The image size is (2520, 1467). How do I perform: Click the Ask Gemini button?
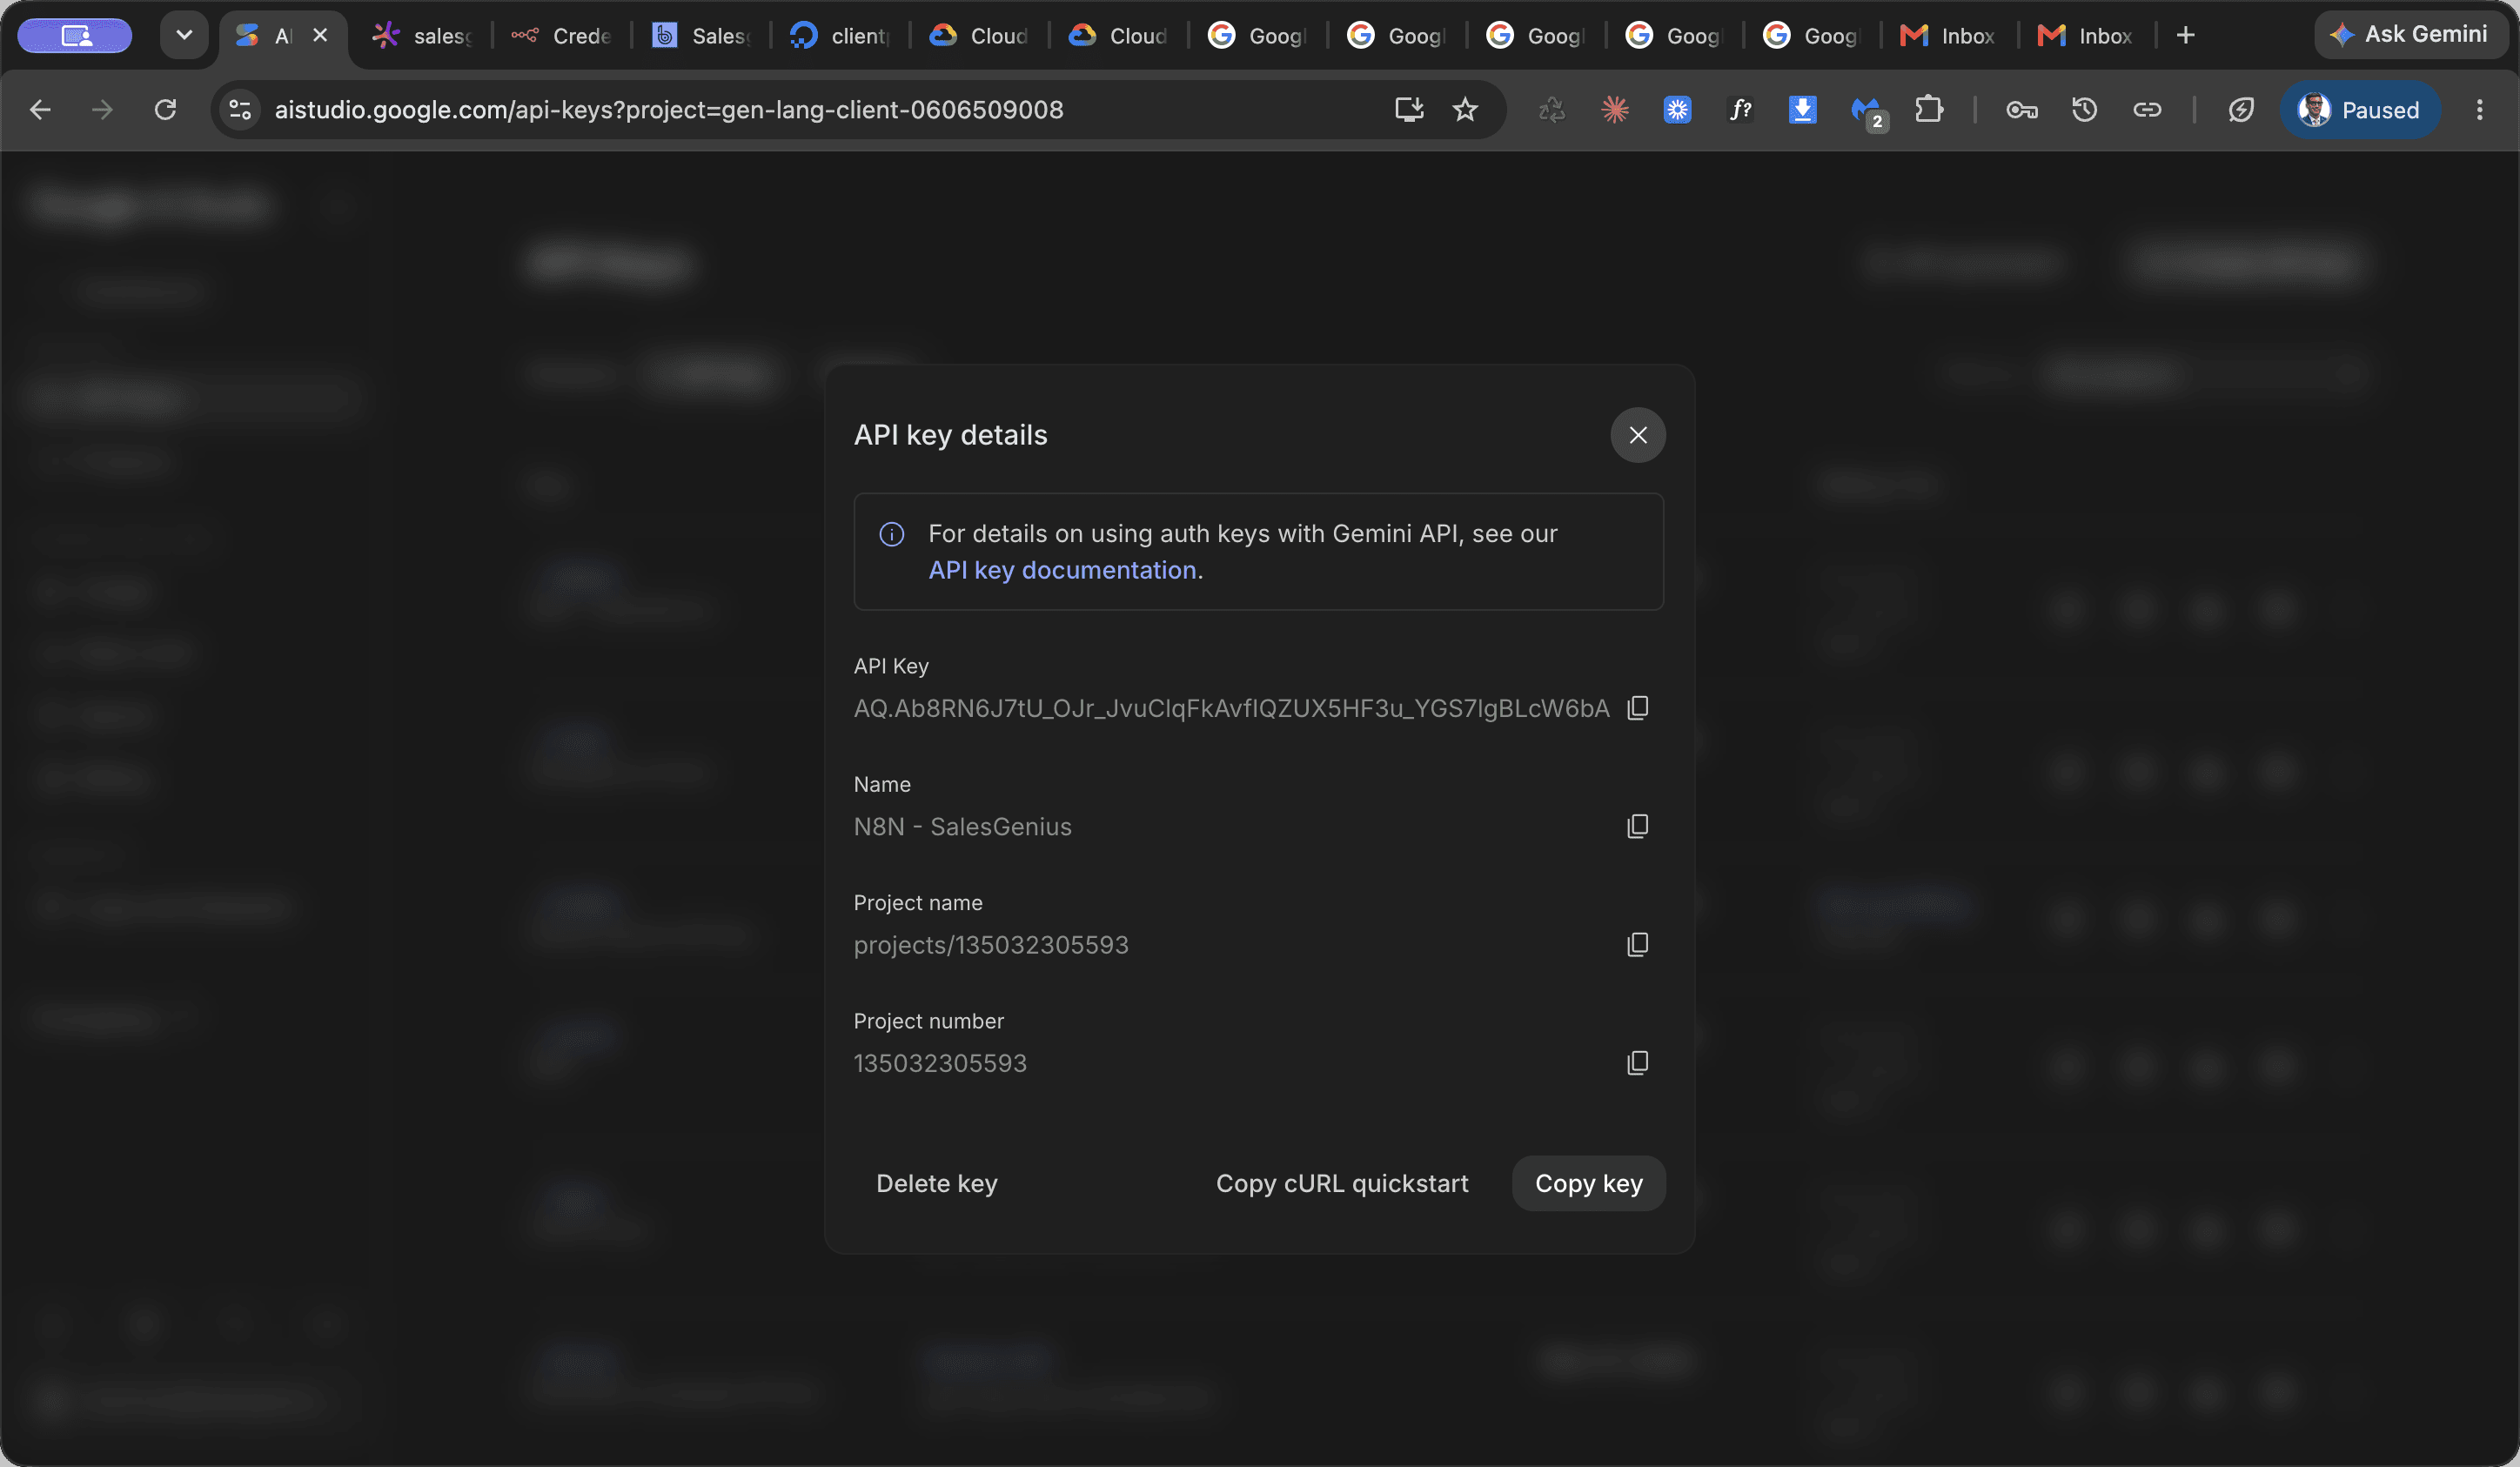(2411, 35)
